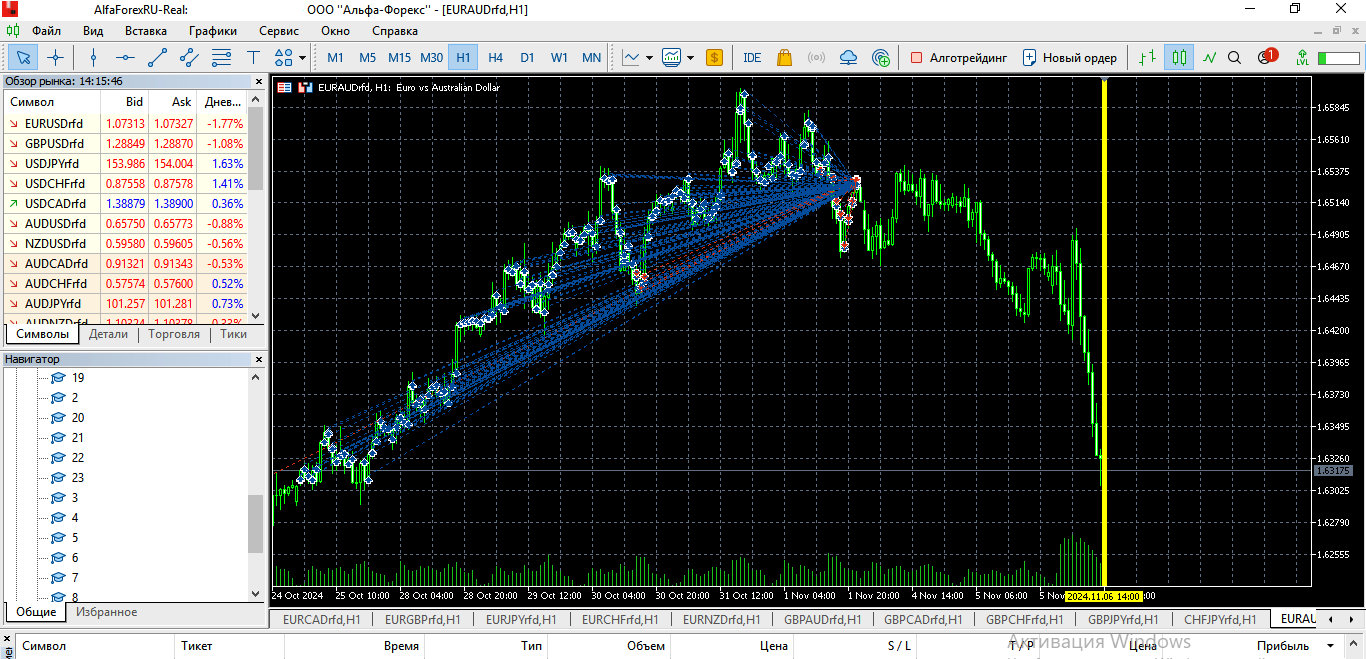1366x659 pixels.
Task: Switch chart to bar chart mode
Action: tap(1148, 57)
